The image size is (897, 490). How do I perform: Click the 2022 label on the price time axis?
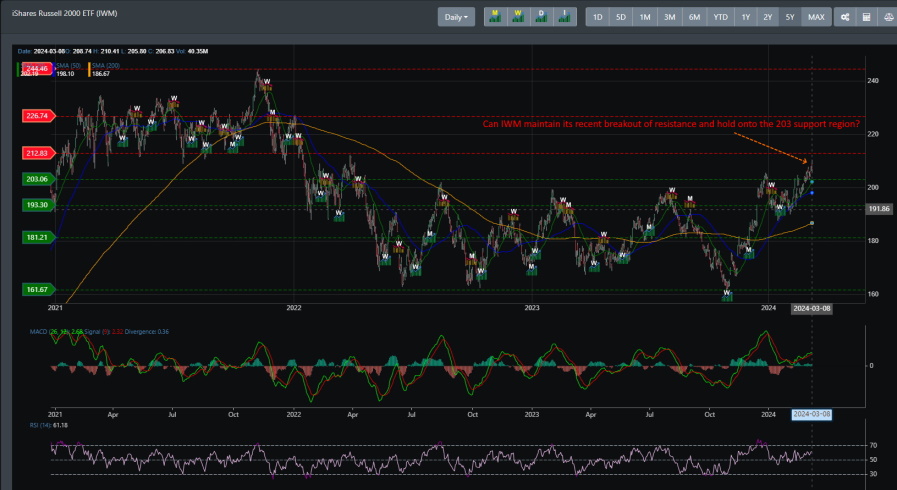(293, 308)
